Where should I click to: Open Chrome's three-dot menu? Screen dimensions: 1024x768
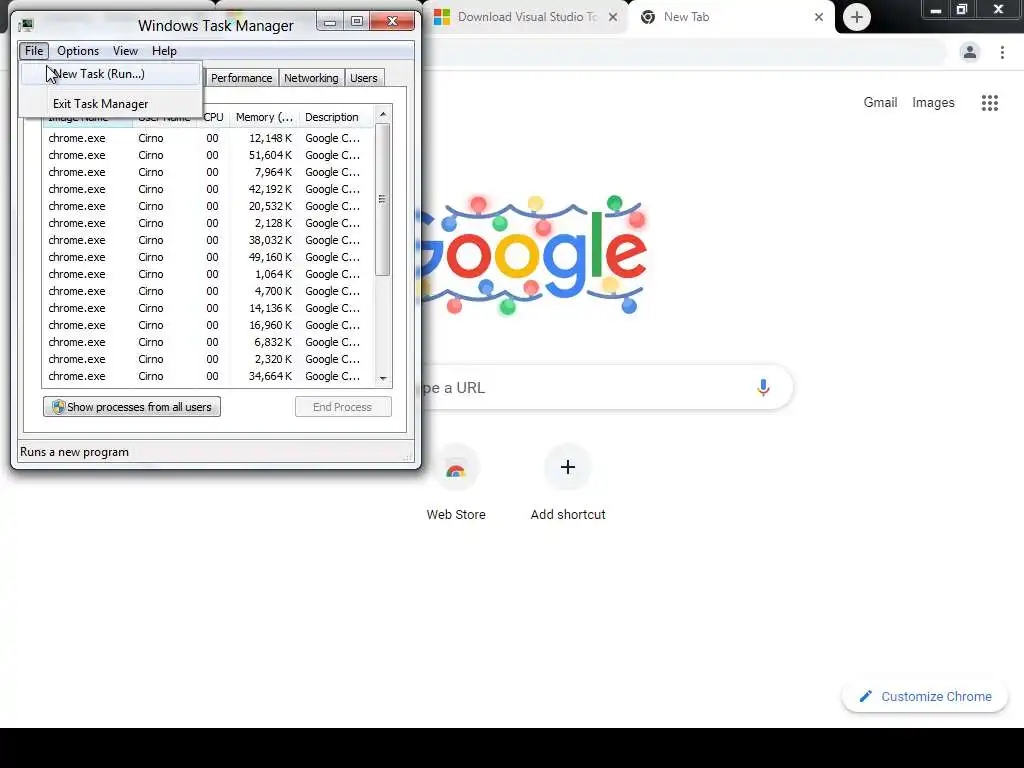coord(1002,52)
